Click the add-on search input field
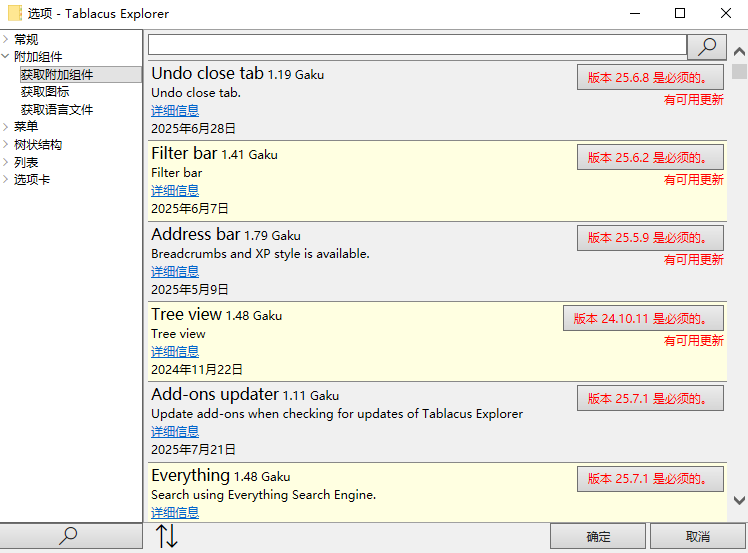The image size is (748, 553). (x=417, y=45)
